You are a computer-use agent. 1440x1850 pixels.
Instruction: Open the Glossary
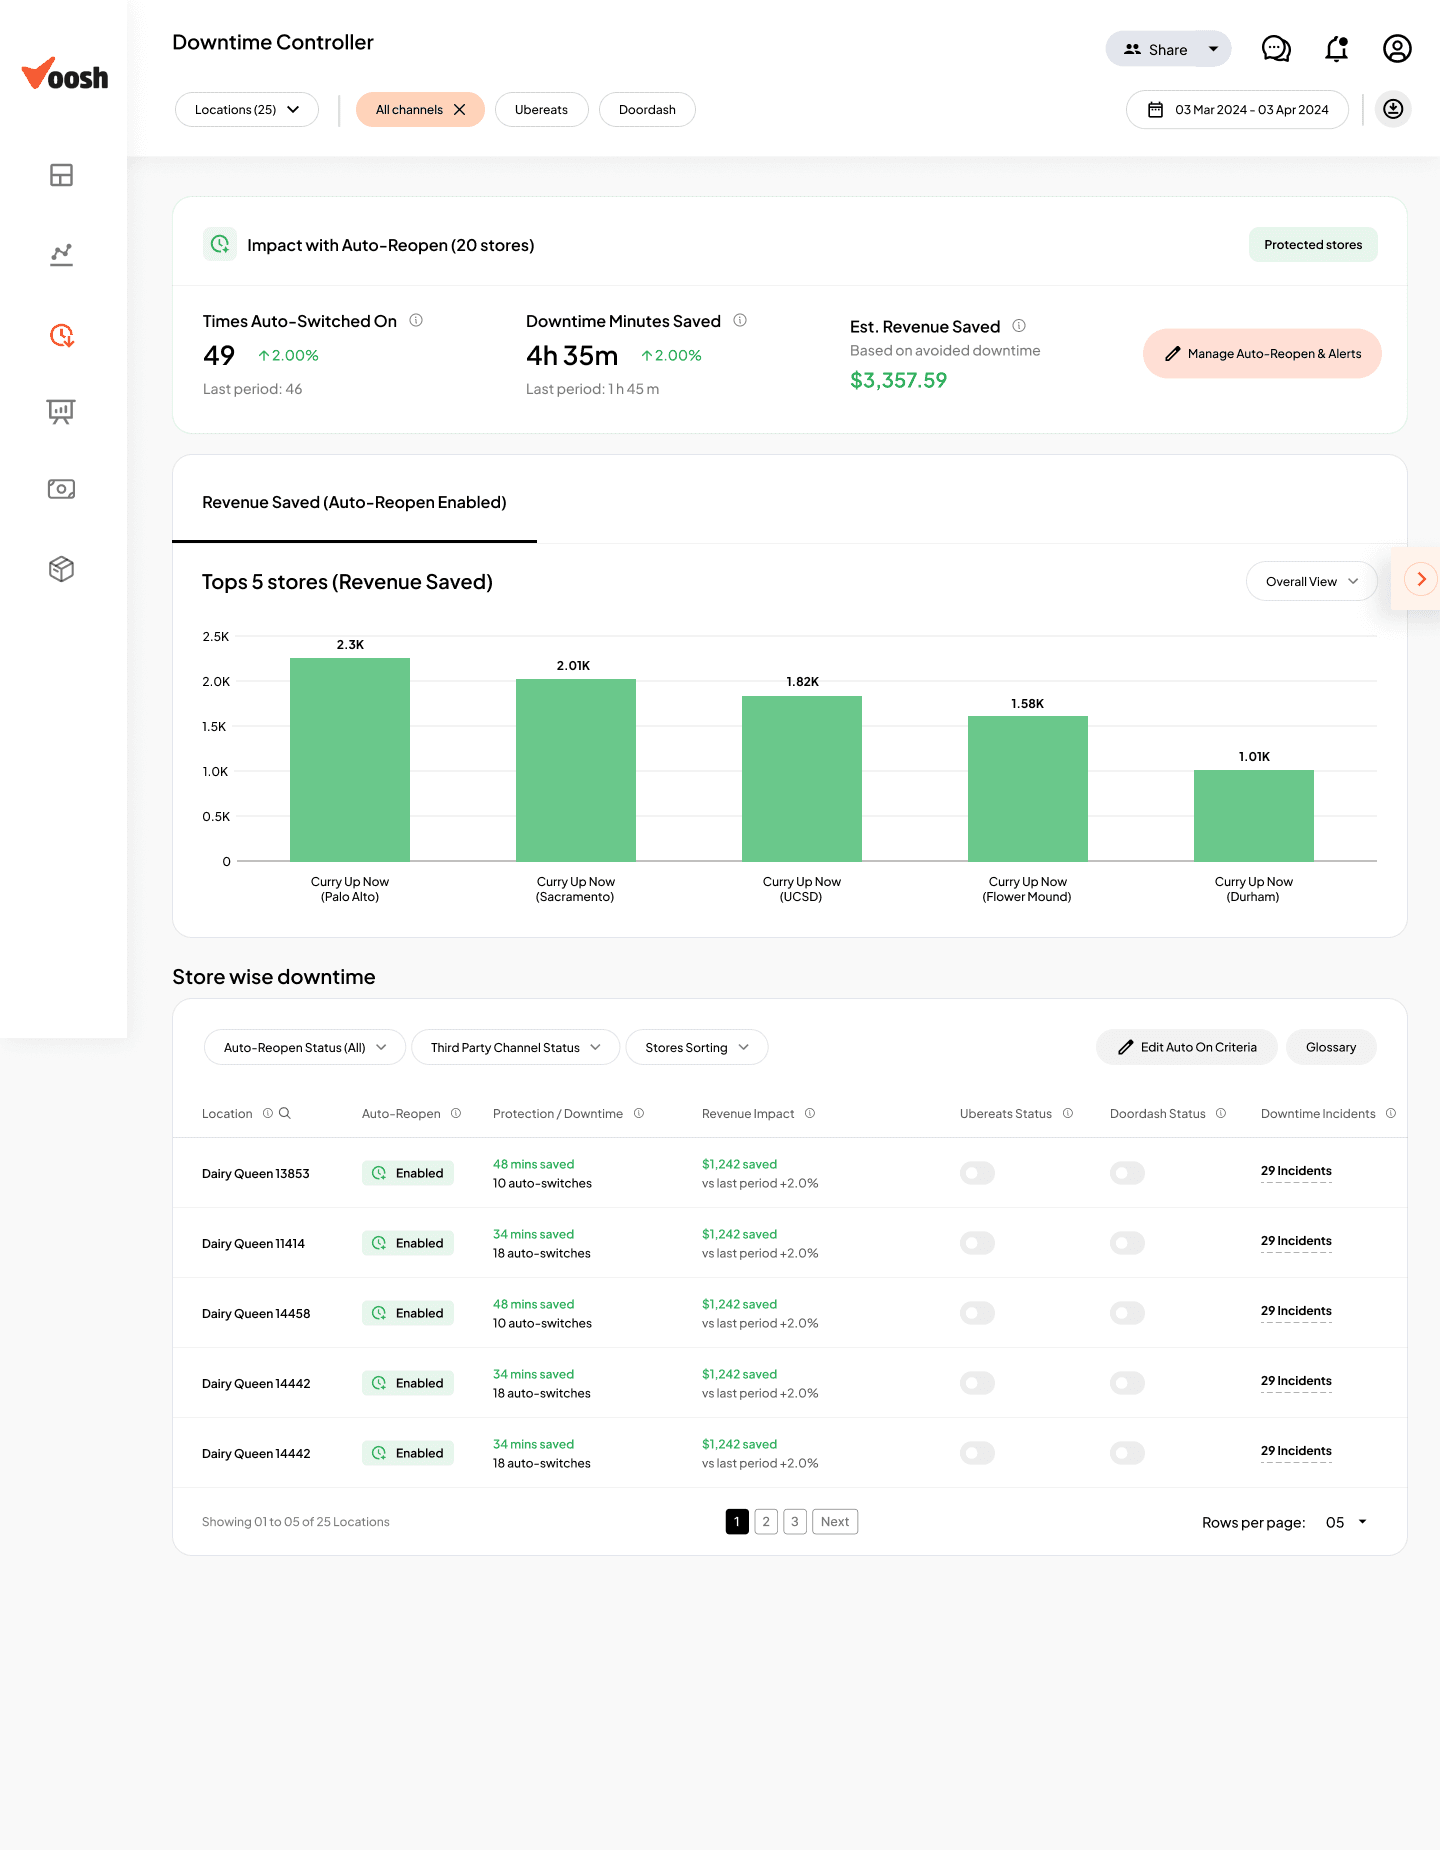point(1331,1047)
